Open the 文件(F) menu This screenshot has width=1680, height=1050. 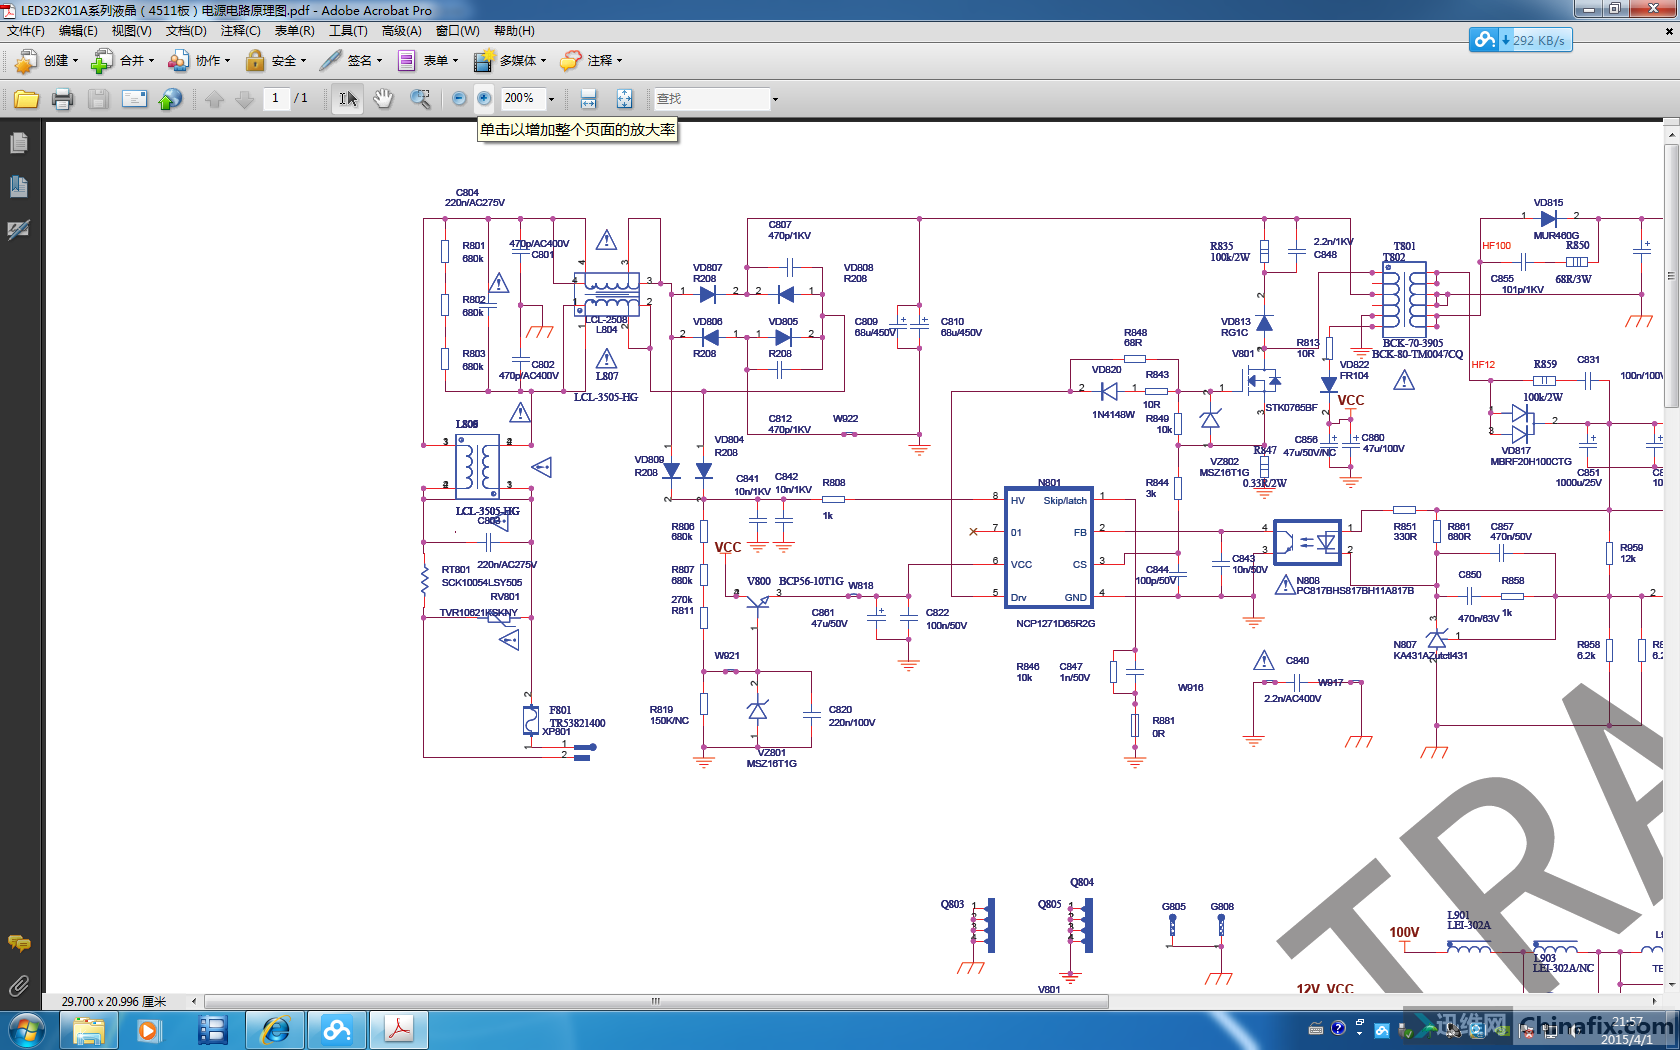pyautogui.click(x=26, y=31)
